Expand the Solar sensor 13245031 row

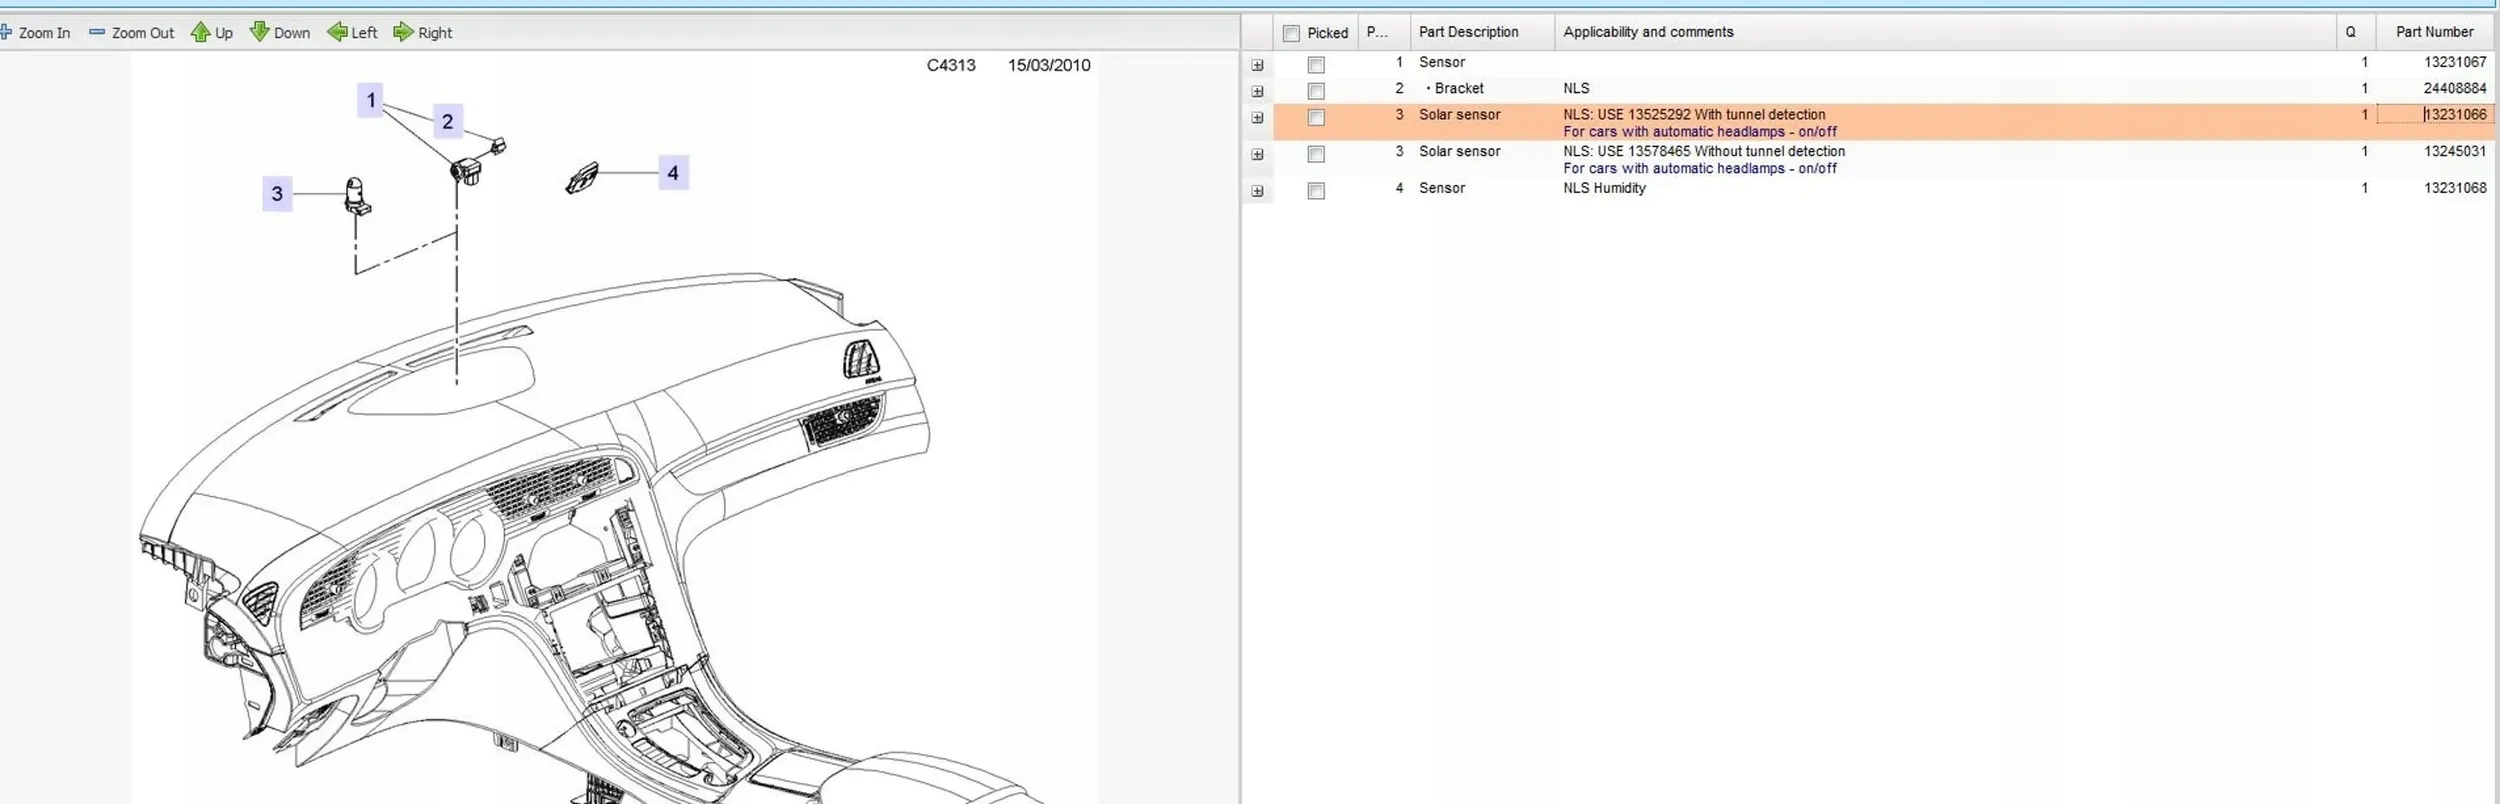(x=1257, y=154)
